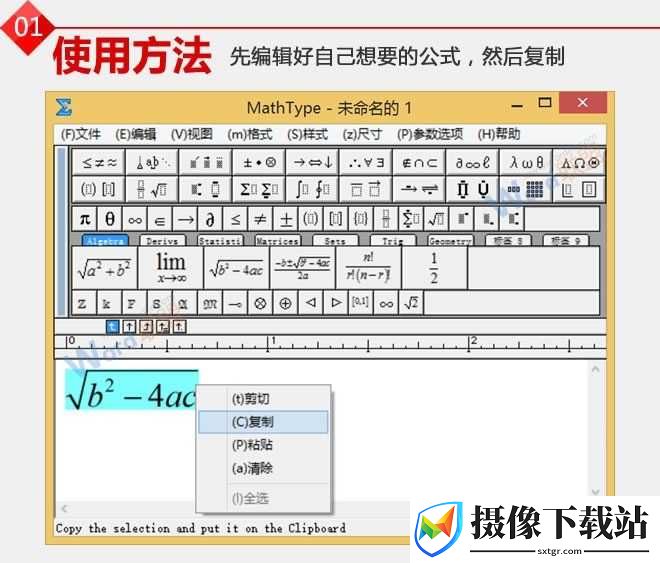The image size is (660, 563).
Task: Switch to the Geometry tab
Action: (450, 241)
